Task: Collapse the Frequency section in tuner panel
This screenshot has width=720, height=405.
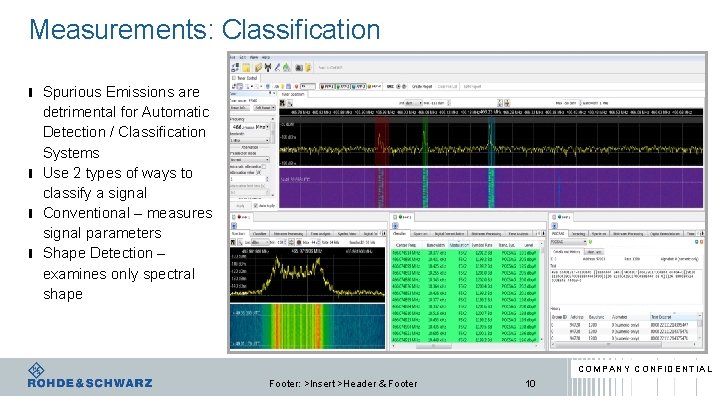Action: coord(272,119)
